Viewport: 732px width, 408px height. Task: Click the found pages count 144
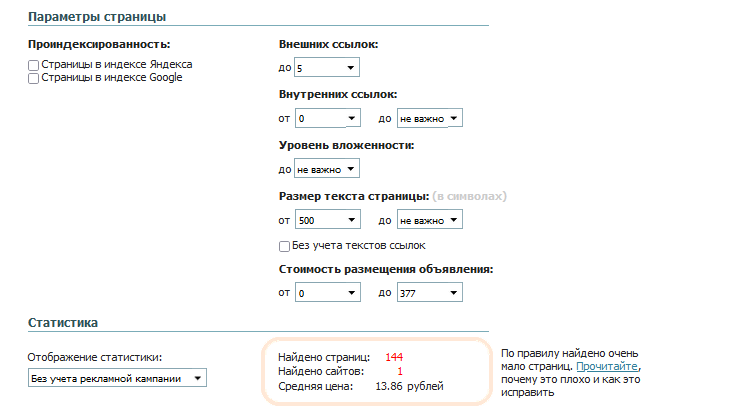(x=393, y=357)
